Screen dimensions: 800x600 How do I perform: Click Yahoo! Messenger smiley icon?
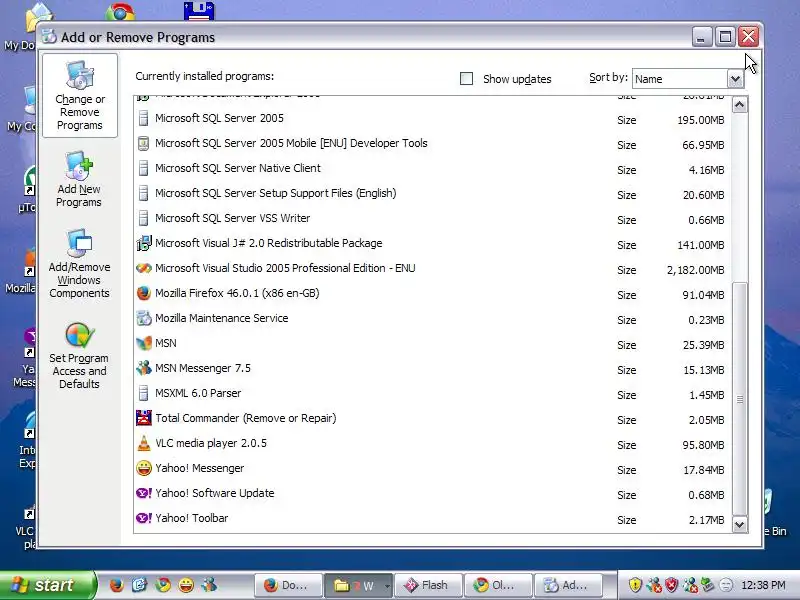coord(144,468)
